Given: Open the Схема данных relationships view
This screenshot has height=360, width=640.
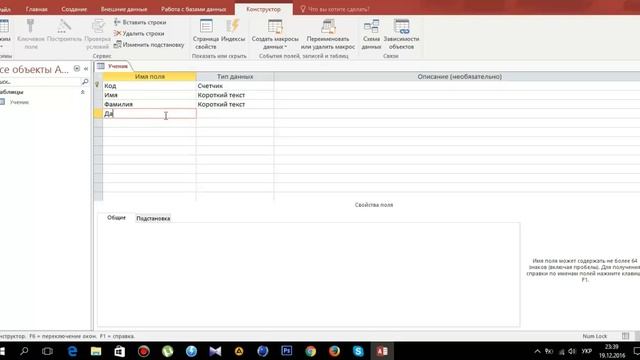Looking at the screenshot, I should point(371,34).
